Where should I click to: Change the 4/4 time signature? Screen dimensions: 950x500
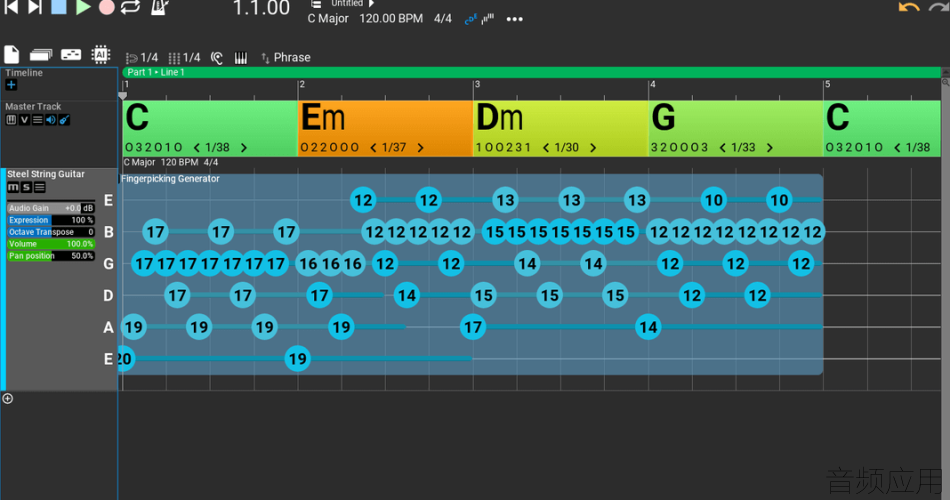443,19
